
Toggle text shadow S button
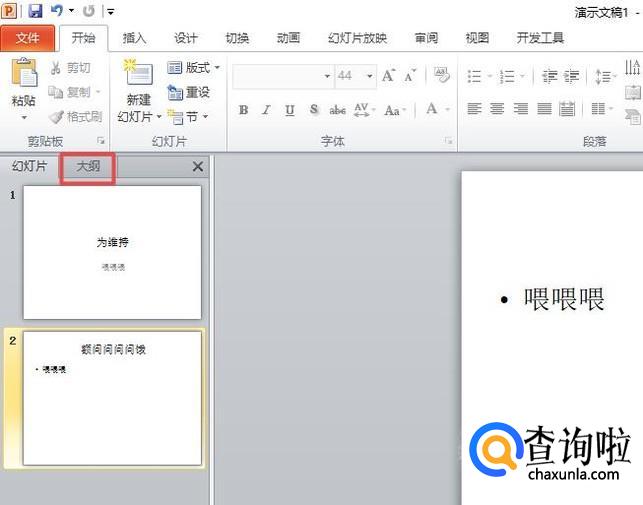(314, 110)
